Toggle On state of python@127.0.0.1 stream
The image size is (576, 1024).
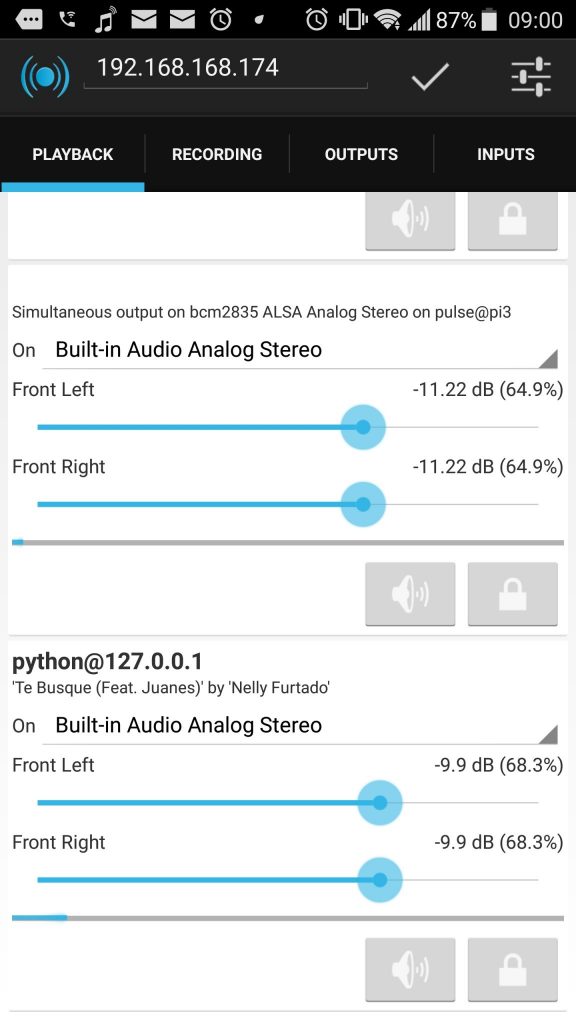(x=22, y=726)
